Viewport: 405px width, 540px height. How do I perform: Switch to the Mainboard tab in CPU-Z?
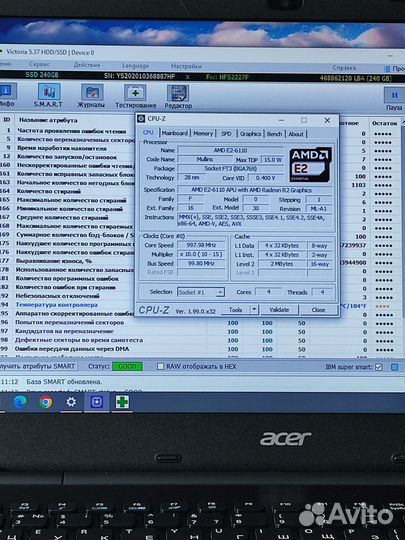pos(175,133)
